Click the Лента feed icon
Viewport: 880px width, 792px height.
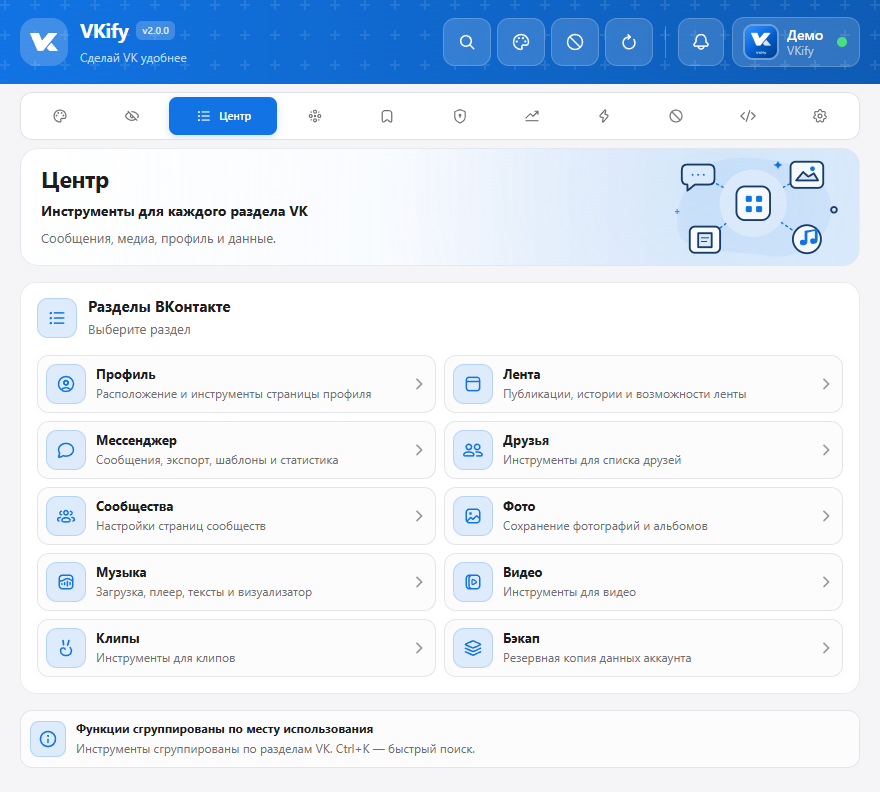point(473,384)
